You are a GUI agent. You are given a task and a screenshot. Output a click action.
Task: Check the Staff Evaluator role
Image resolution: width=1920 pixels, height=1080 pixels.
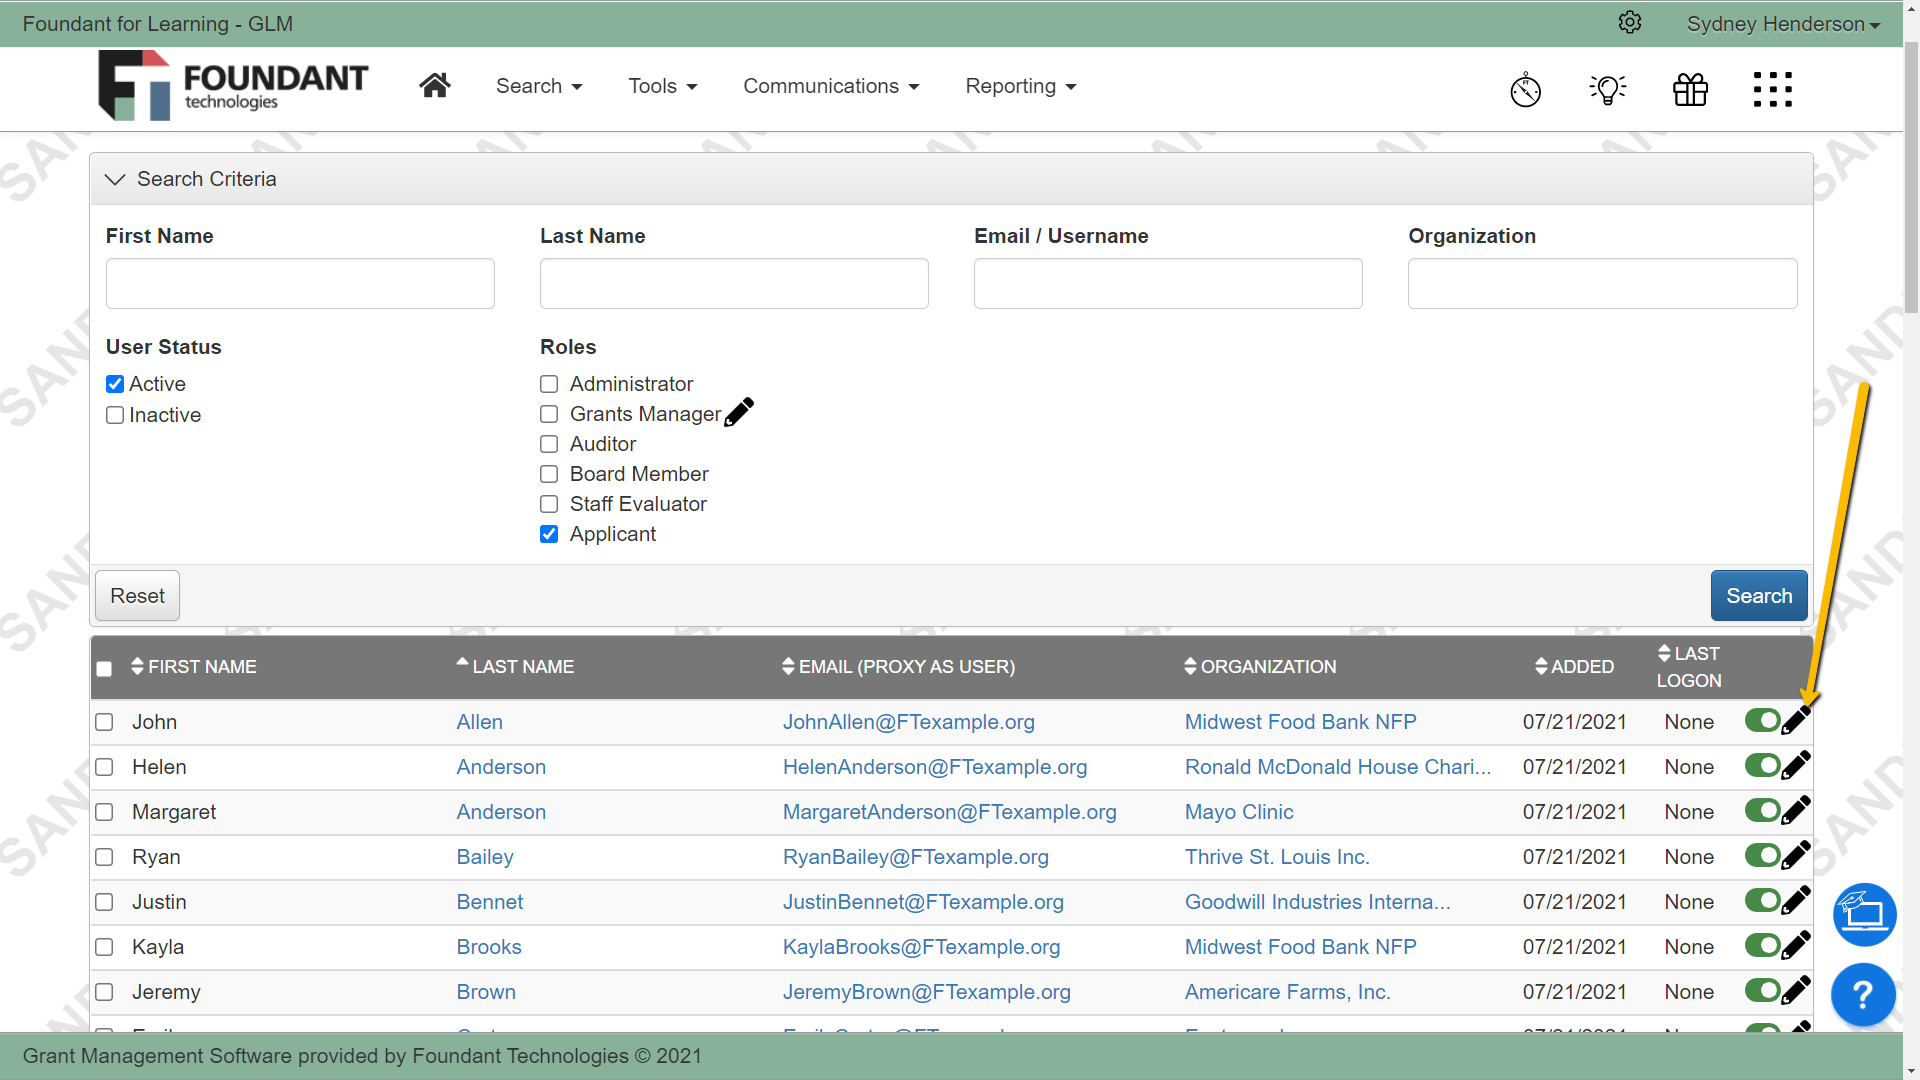click(549, 504)
